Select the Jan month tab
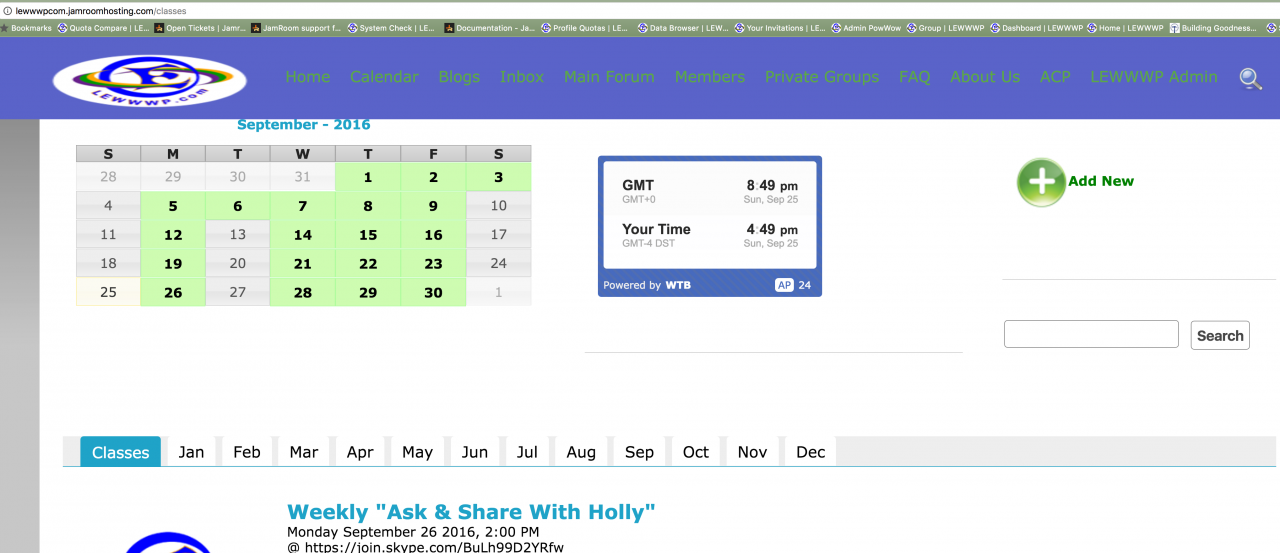Screen dimensions: 1280x553 point(191,452)
